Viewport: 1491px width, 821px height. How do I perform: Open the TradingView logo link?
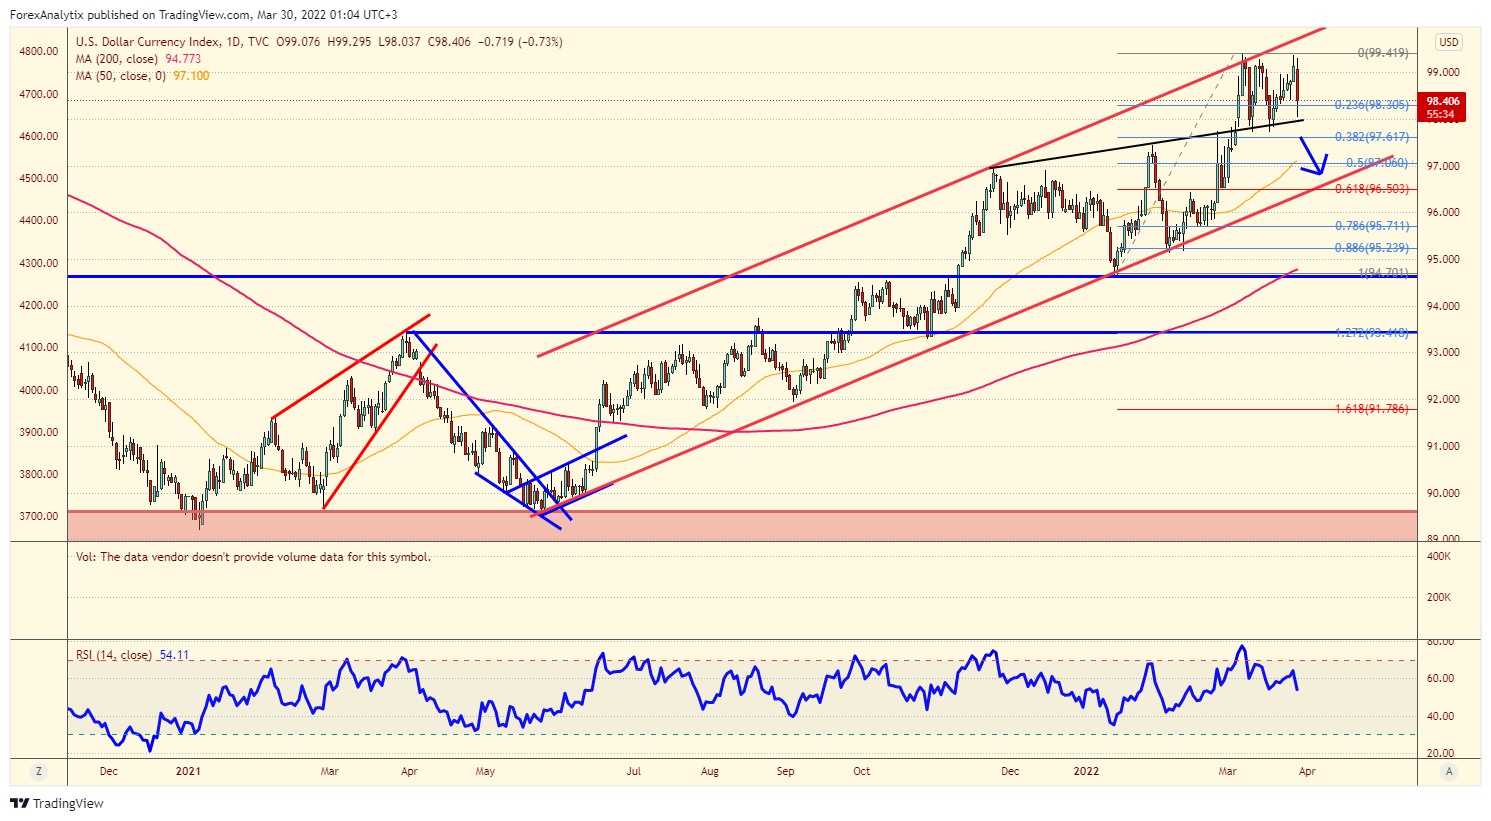point(57,803)
